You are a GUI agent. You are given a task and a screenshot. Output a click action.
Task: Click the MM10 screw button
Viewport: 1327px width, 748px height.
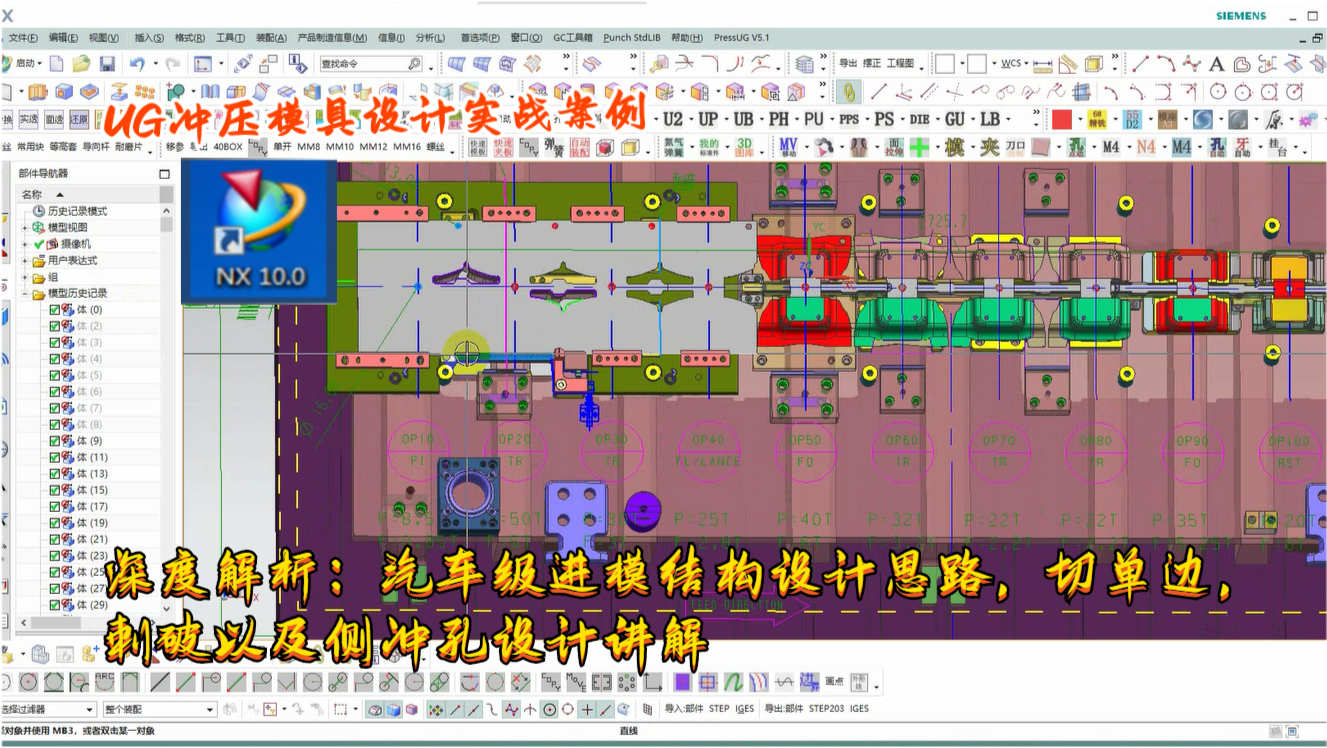coord(340,147)
